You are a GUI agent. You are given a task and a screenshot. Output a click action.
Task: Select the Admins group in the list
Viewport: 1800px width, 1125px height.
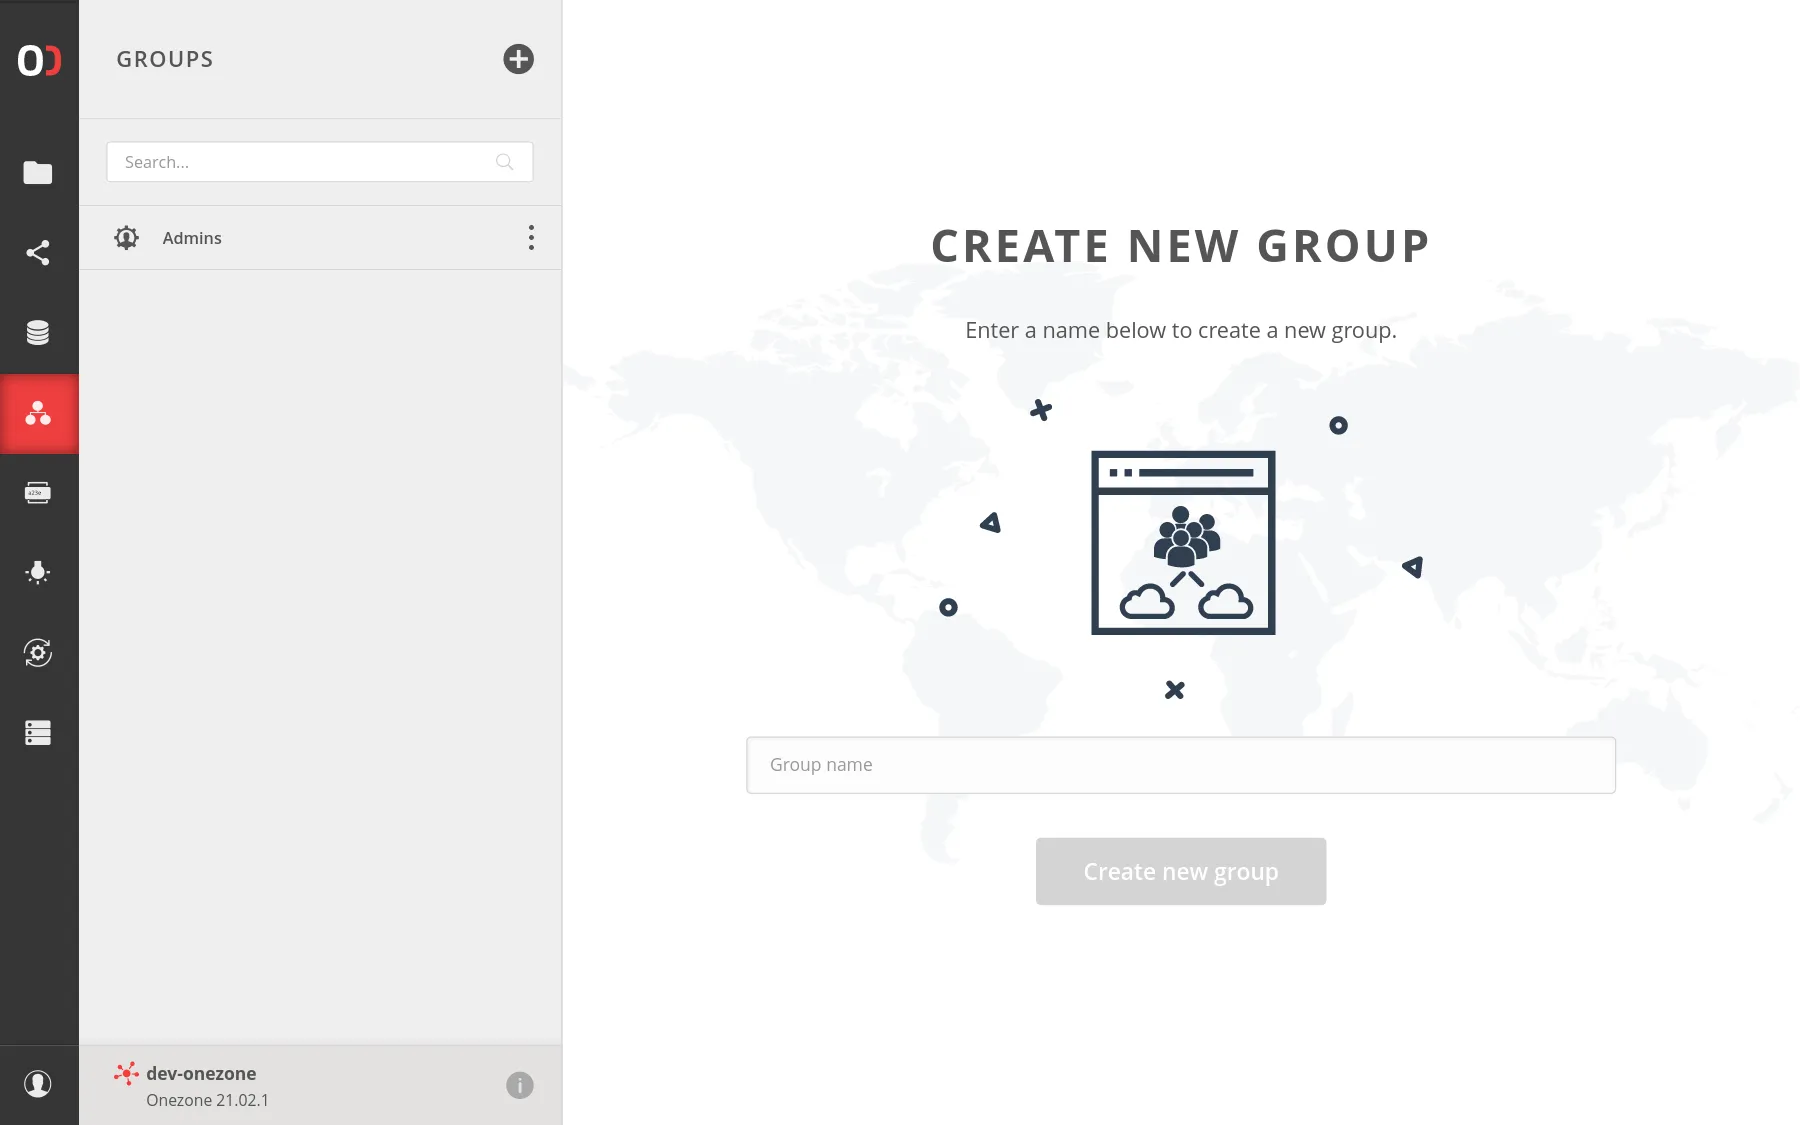click(192, 238)
